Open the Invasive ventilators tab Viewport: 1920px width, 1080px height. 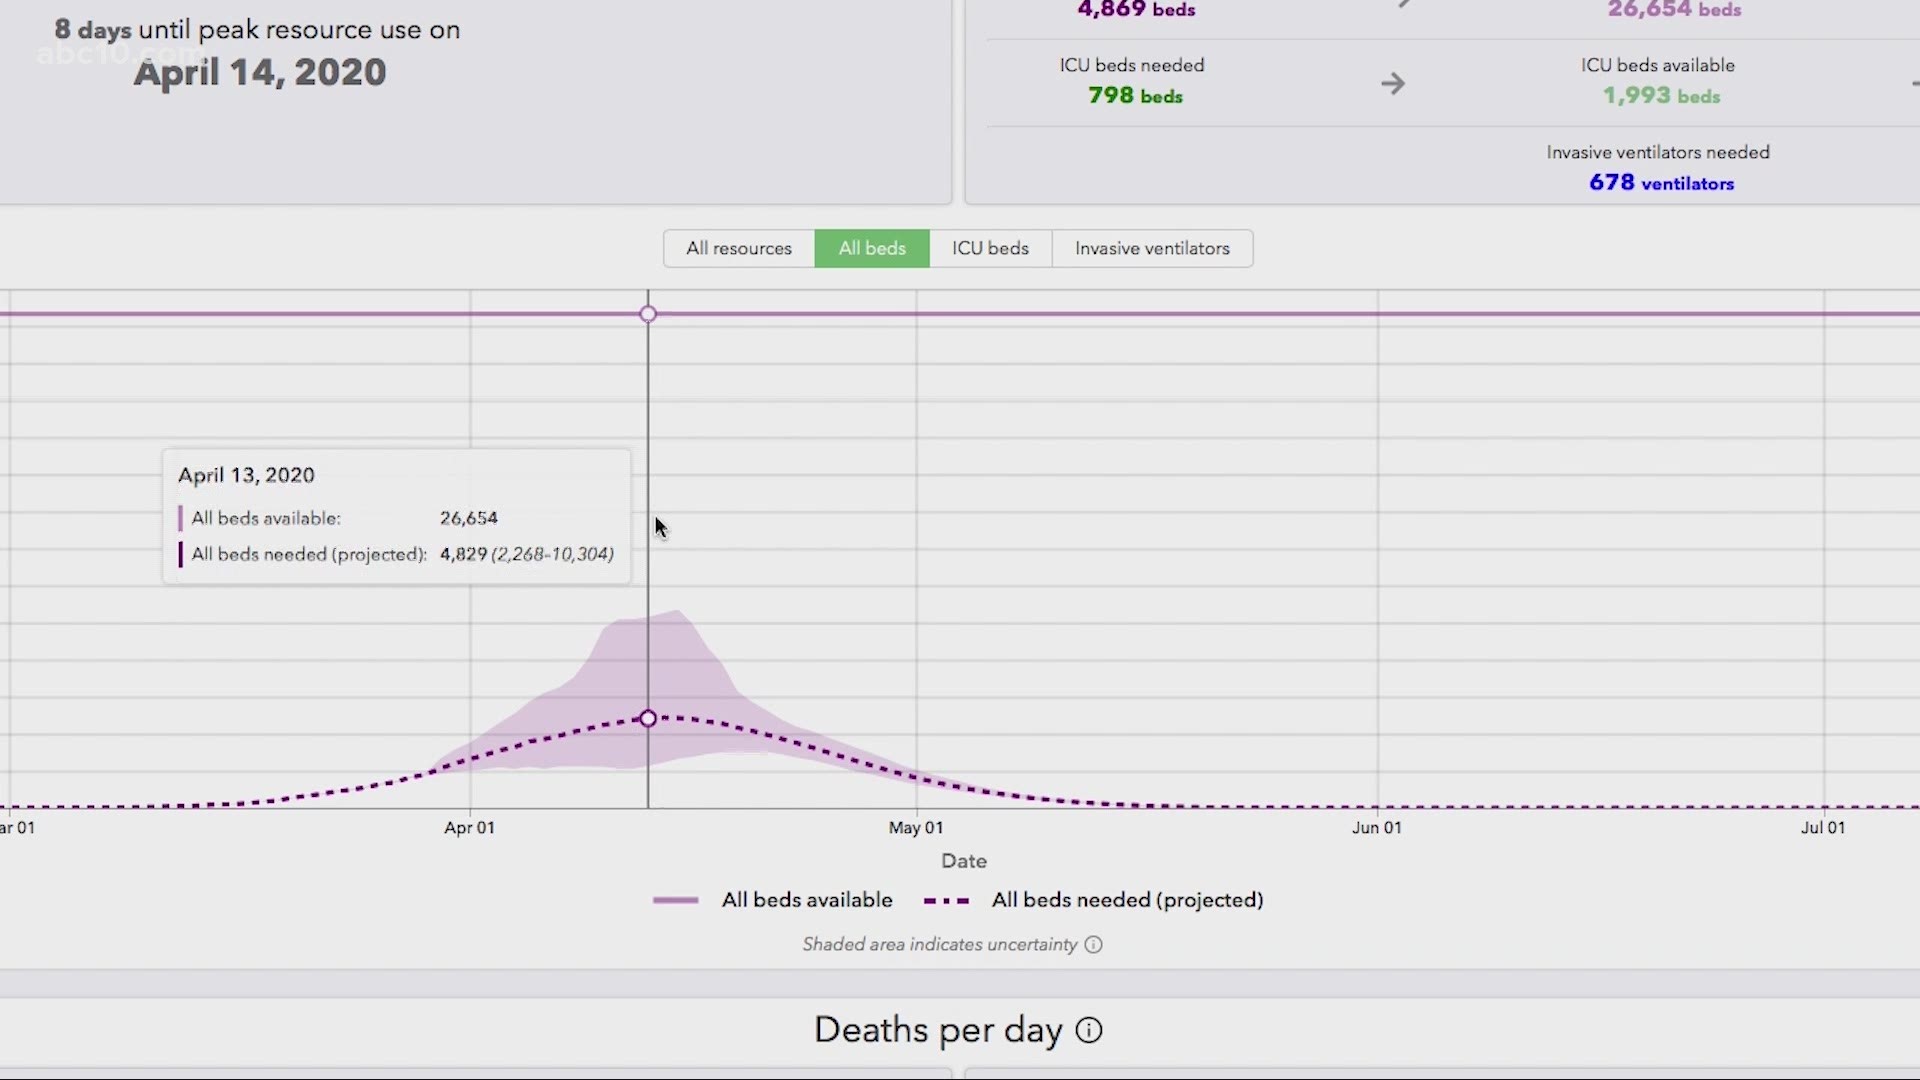[1152, 248]
